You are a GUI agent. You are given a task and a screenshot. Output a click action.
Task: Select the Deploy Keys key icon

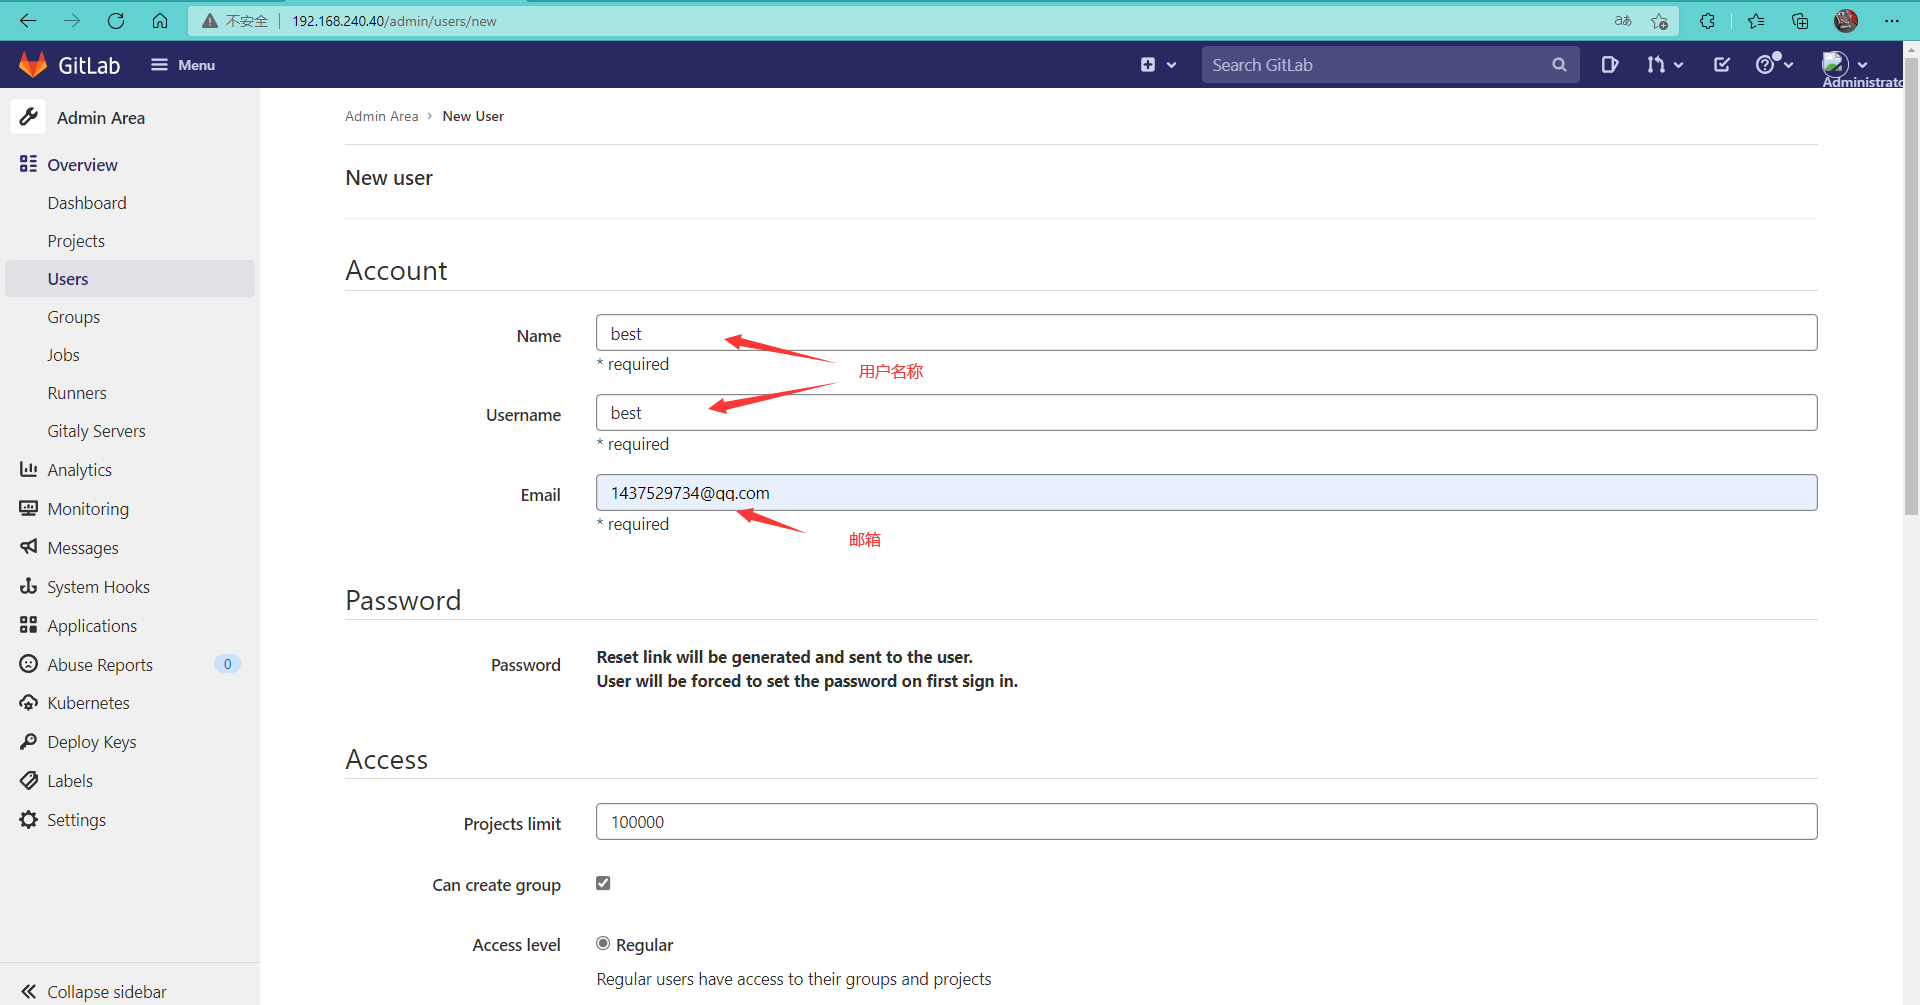(28, 741)
